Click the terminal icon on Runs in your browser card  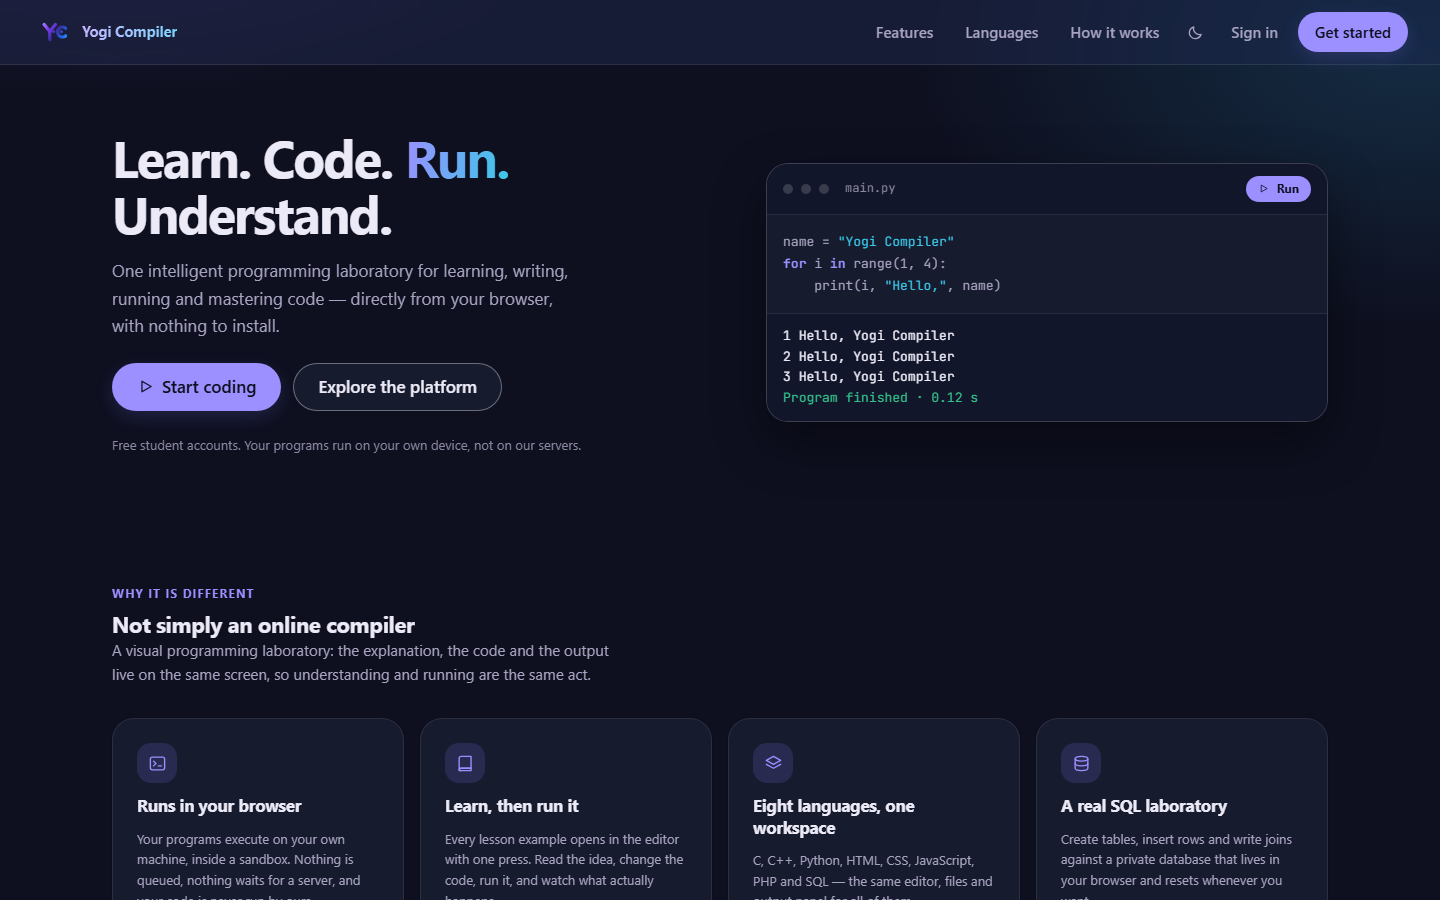157,763
